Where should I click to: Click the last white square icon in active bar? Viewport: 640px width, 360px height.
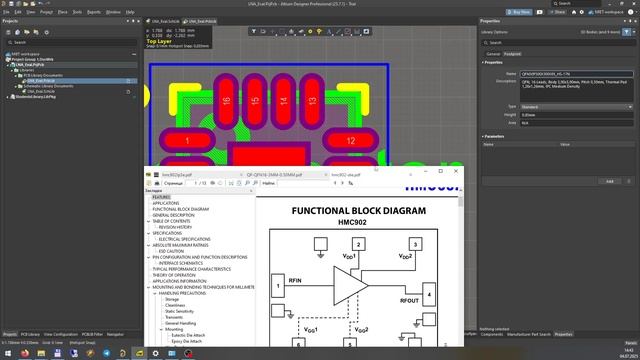[367, 31]
